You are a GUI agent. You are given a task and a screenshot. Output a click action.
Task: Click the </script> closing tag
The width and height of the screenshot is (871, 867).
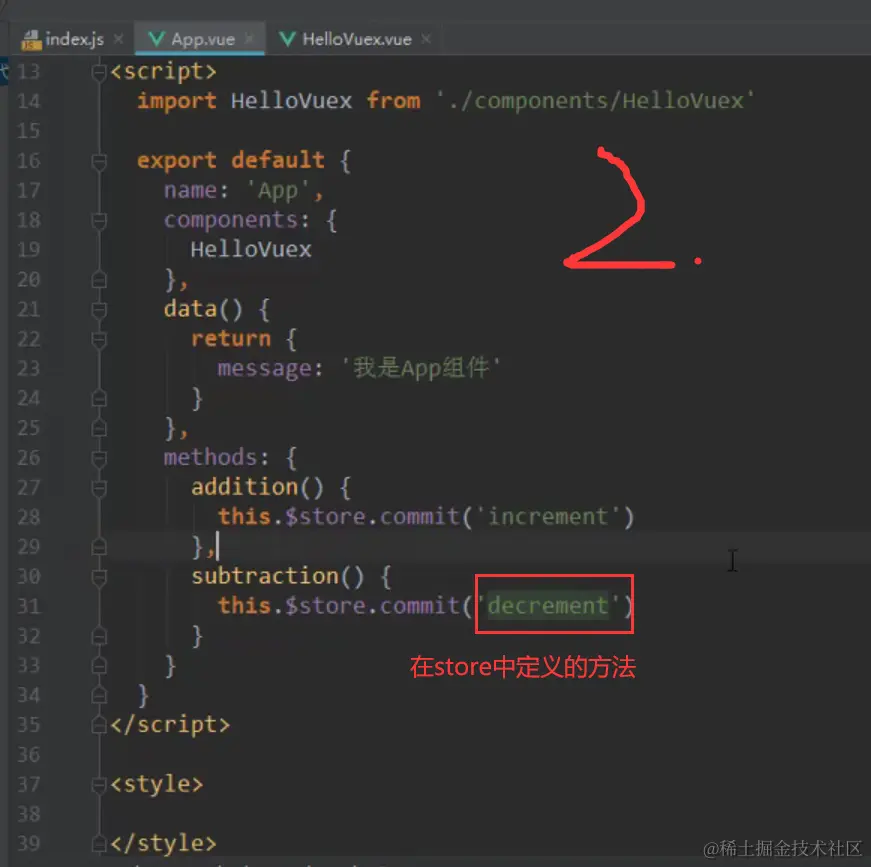point(170,725)
